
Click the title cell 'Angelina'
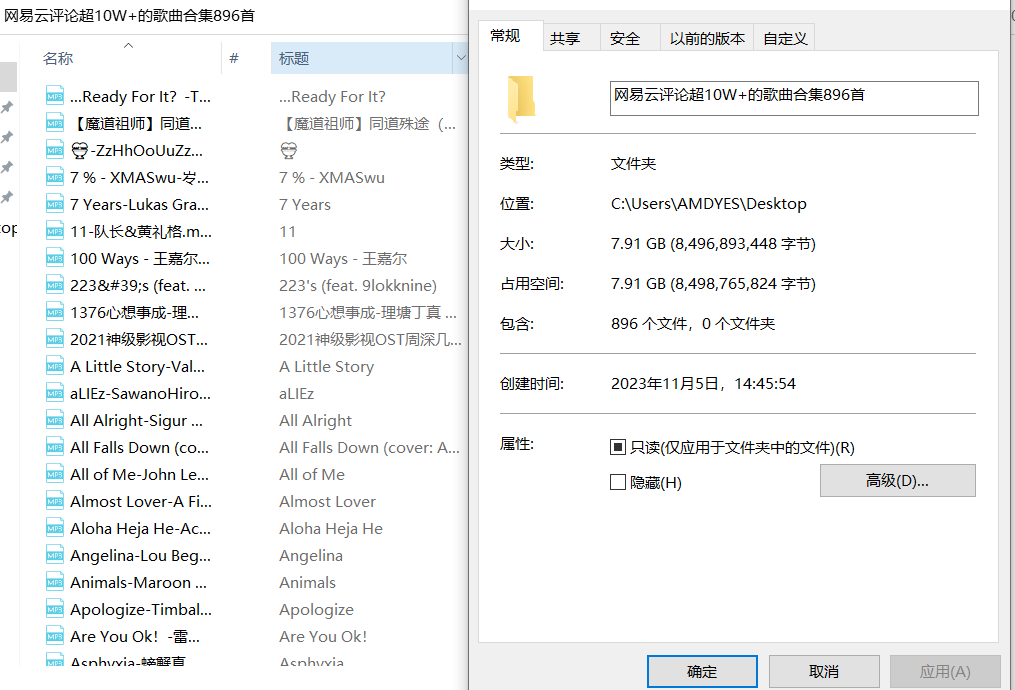click(311, 556)
